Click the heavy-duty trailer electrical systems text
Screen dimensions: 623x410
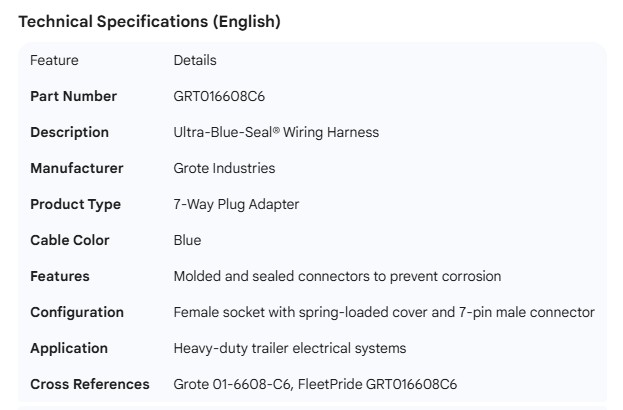pyautogui.click(x=290, y=348)
